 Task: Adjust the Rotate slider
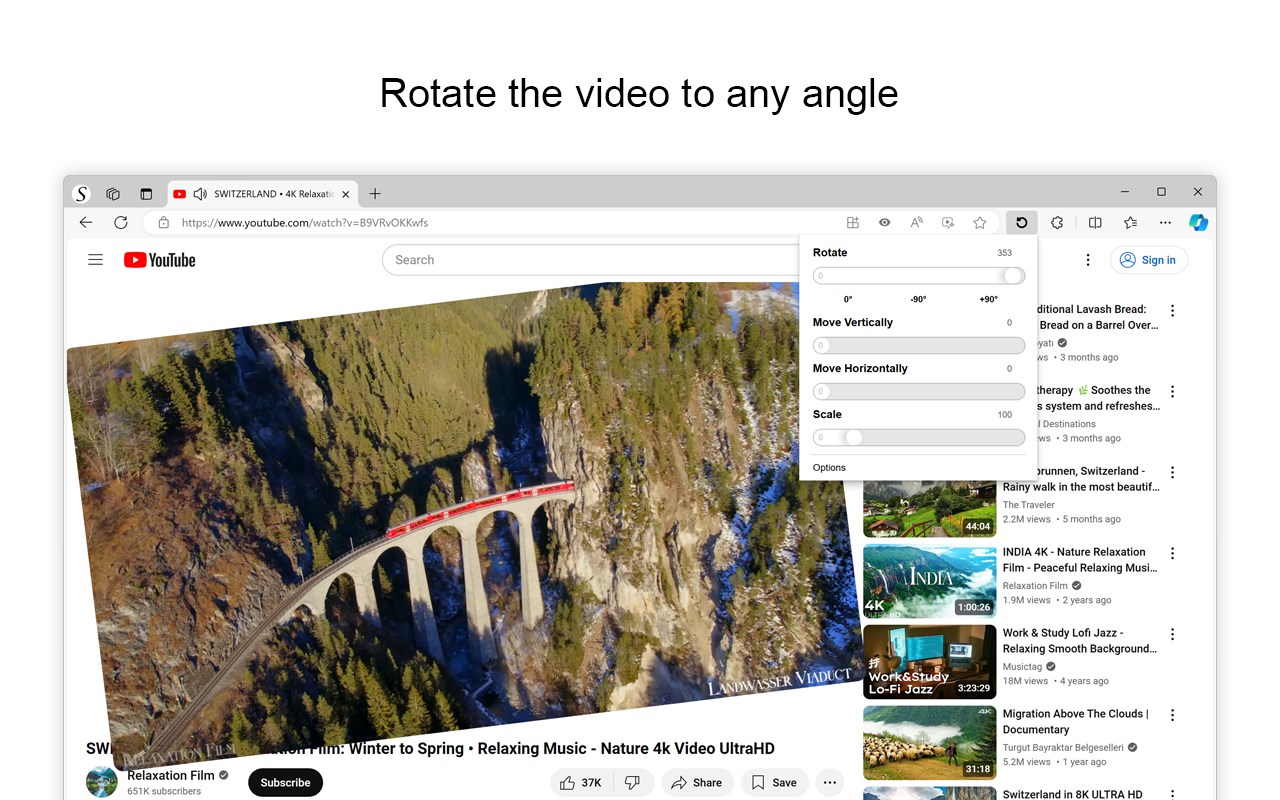point(919,276)
